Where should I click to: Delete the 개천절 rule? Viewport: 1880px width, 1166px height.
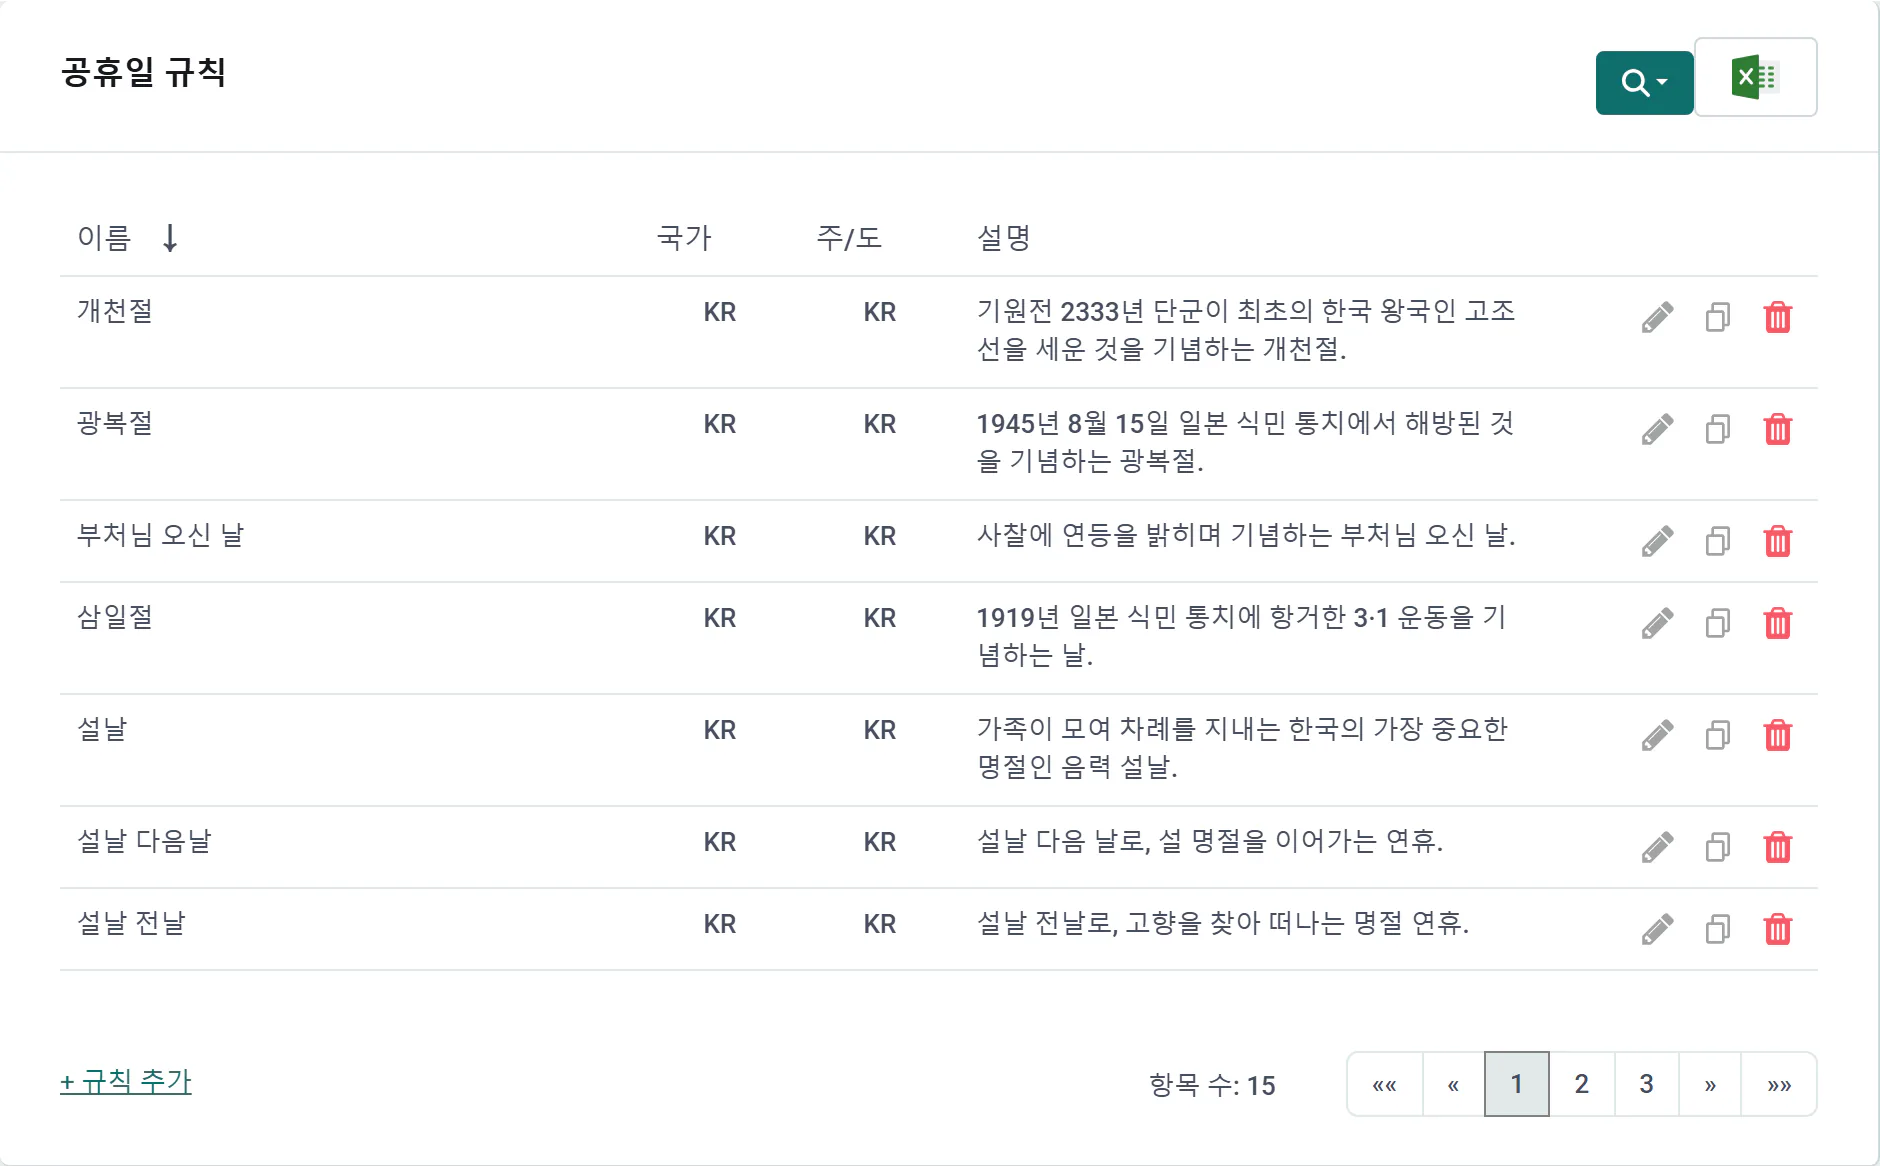click(x=1778, y=317)
